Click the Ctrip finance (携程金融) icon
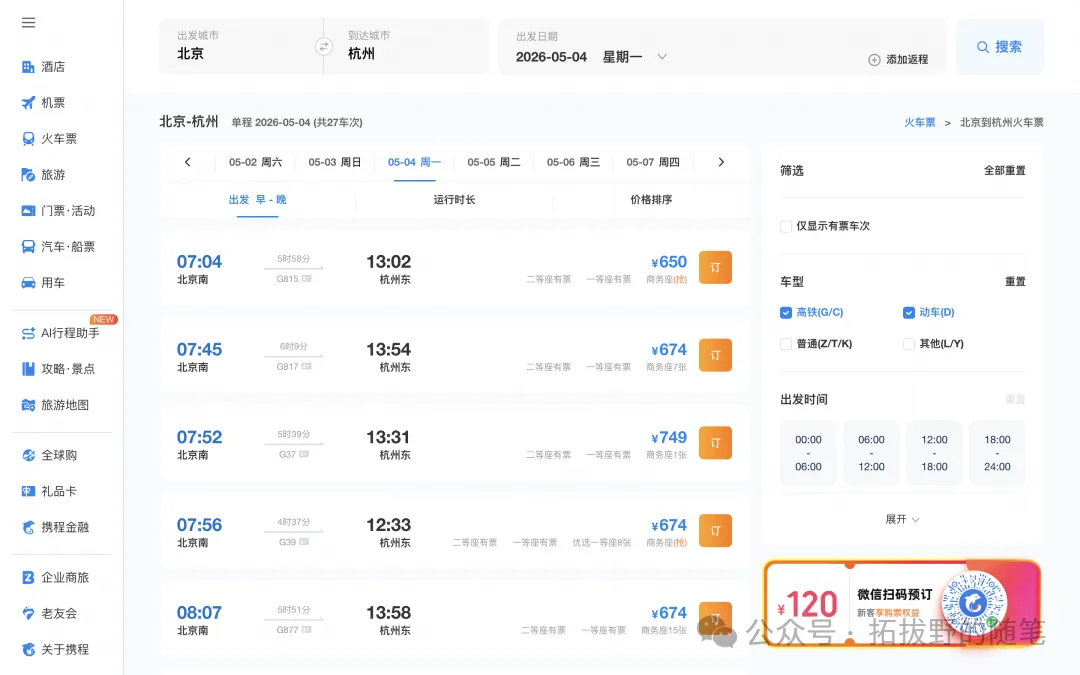1080x675 pixels. [x=28, y=528]
